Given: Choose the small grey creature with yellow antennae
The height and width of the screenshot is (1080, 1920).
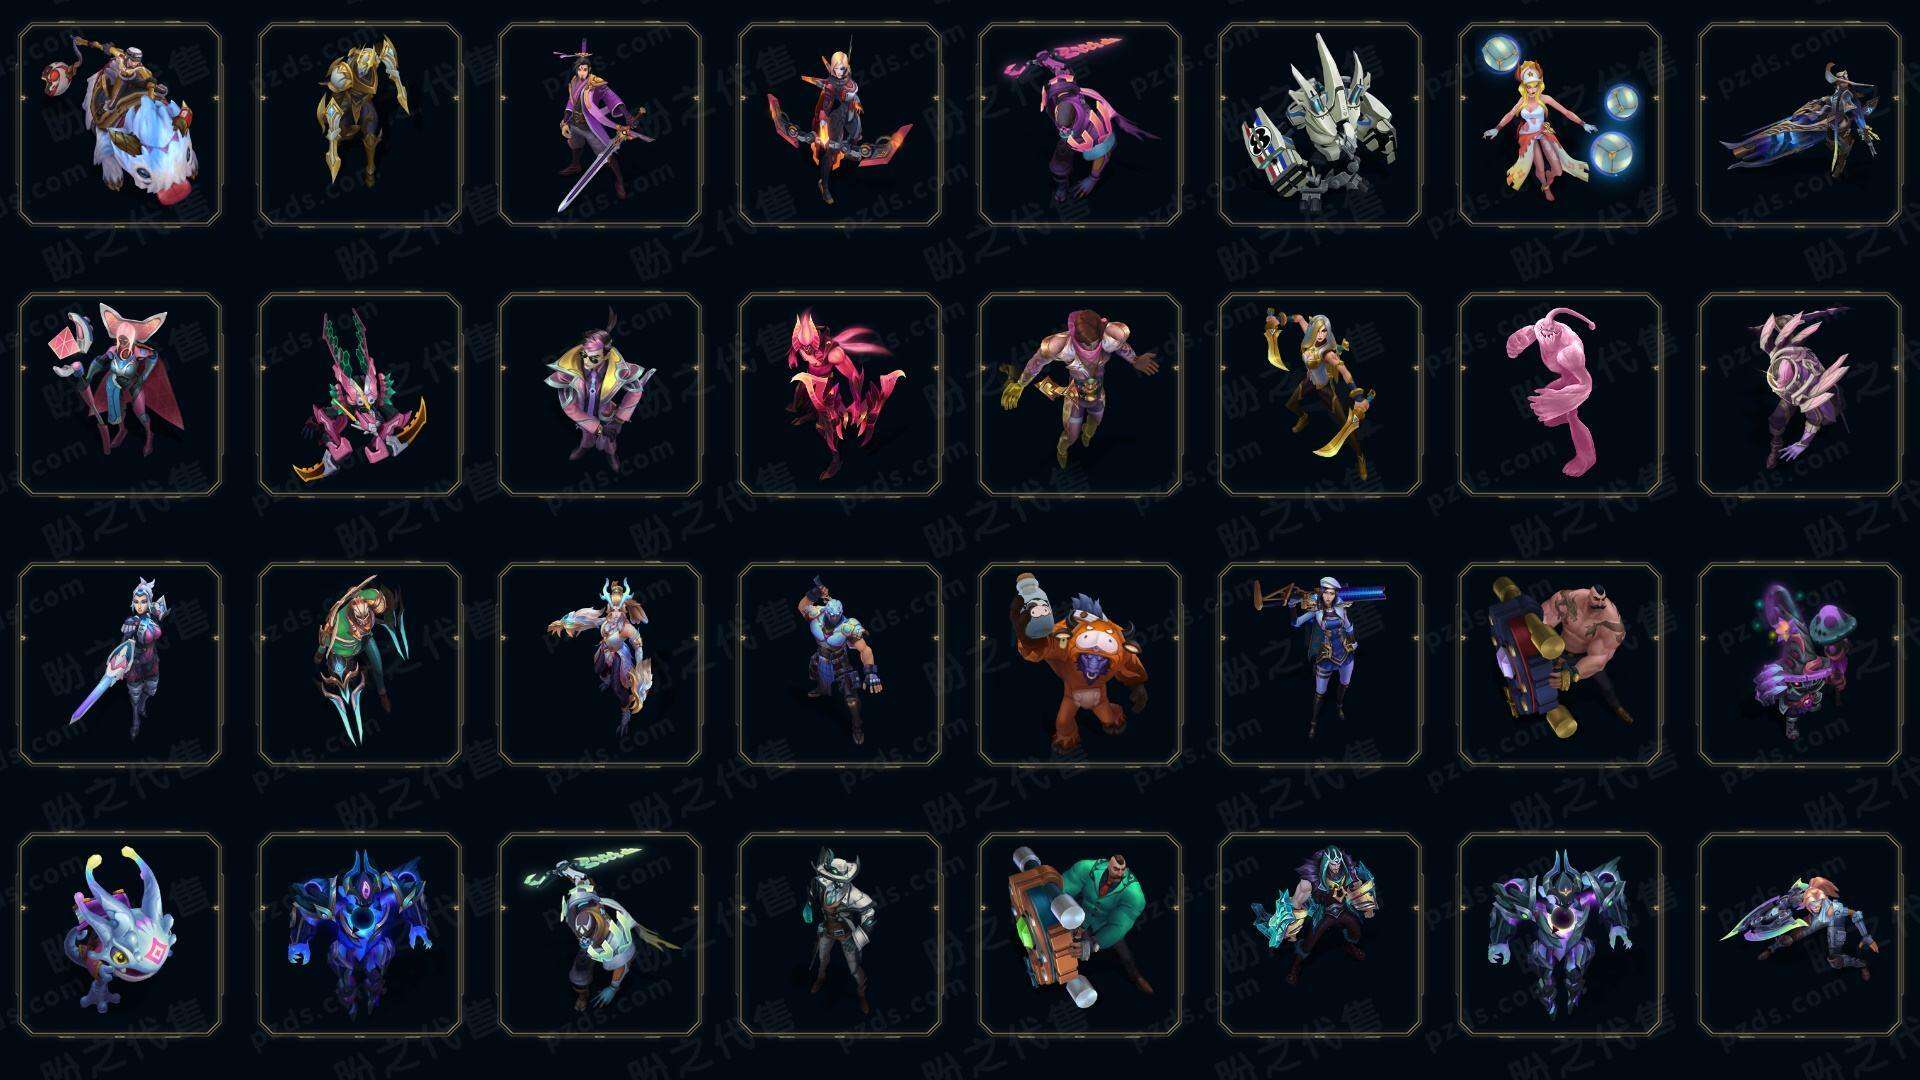Looking at the screenshot, I should coord(120,934).
